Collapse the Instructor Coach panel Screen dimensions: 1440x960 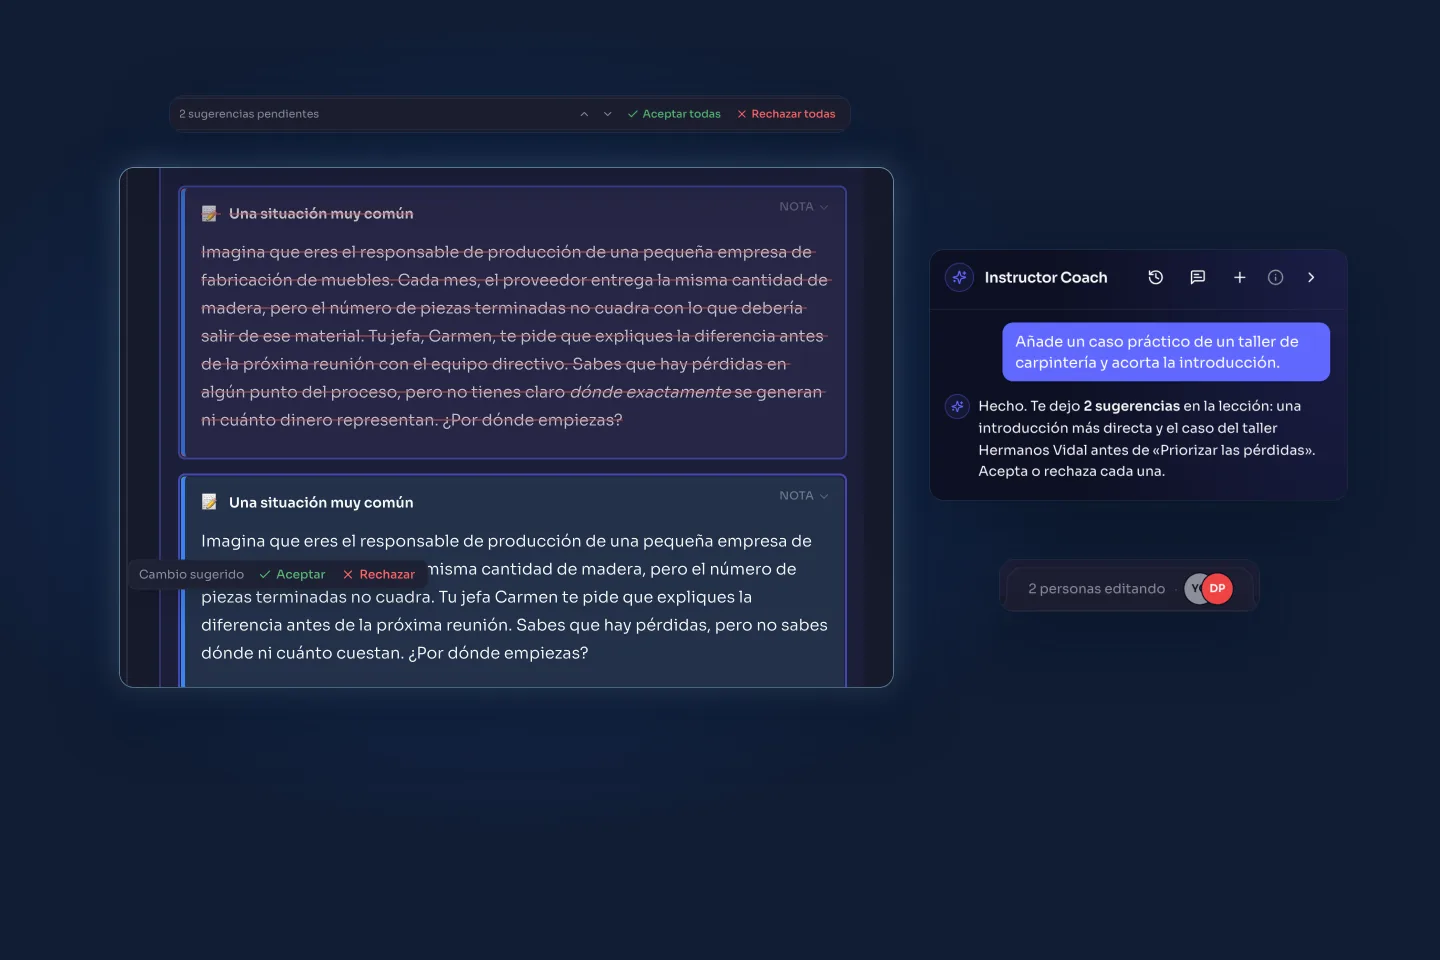1311,278
